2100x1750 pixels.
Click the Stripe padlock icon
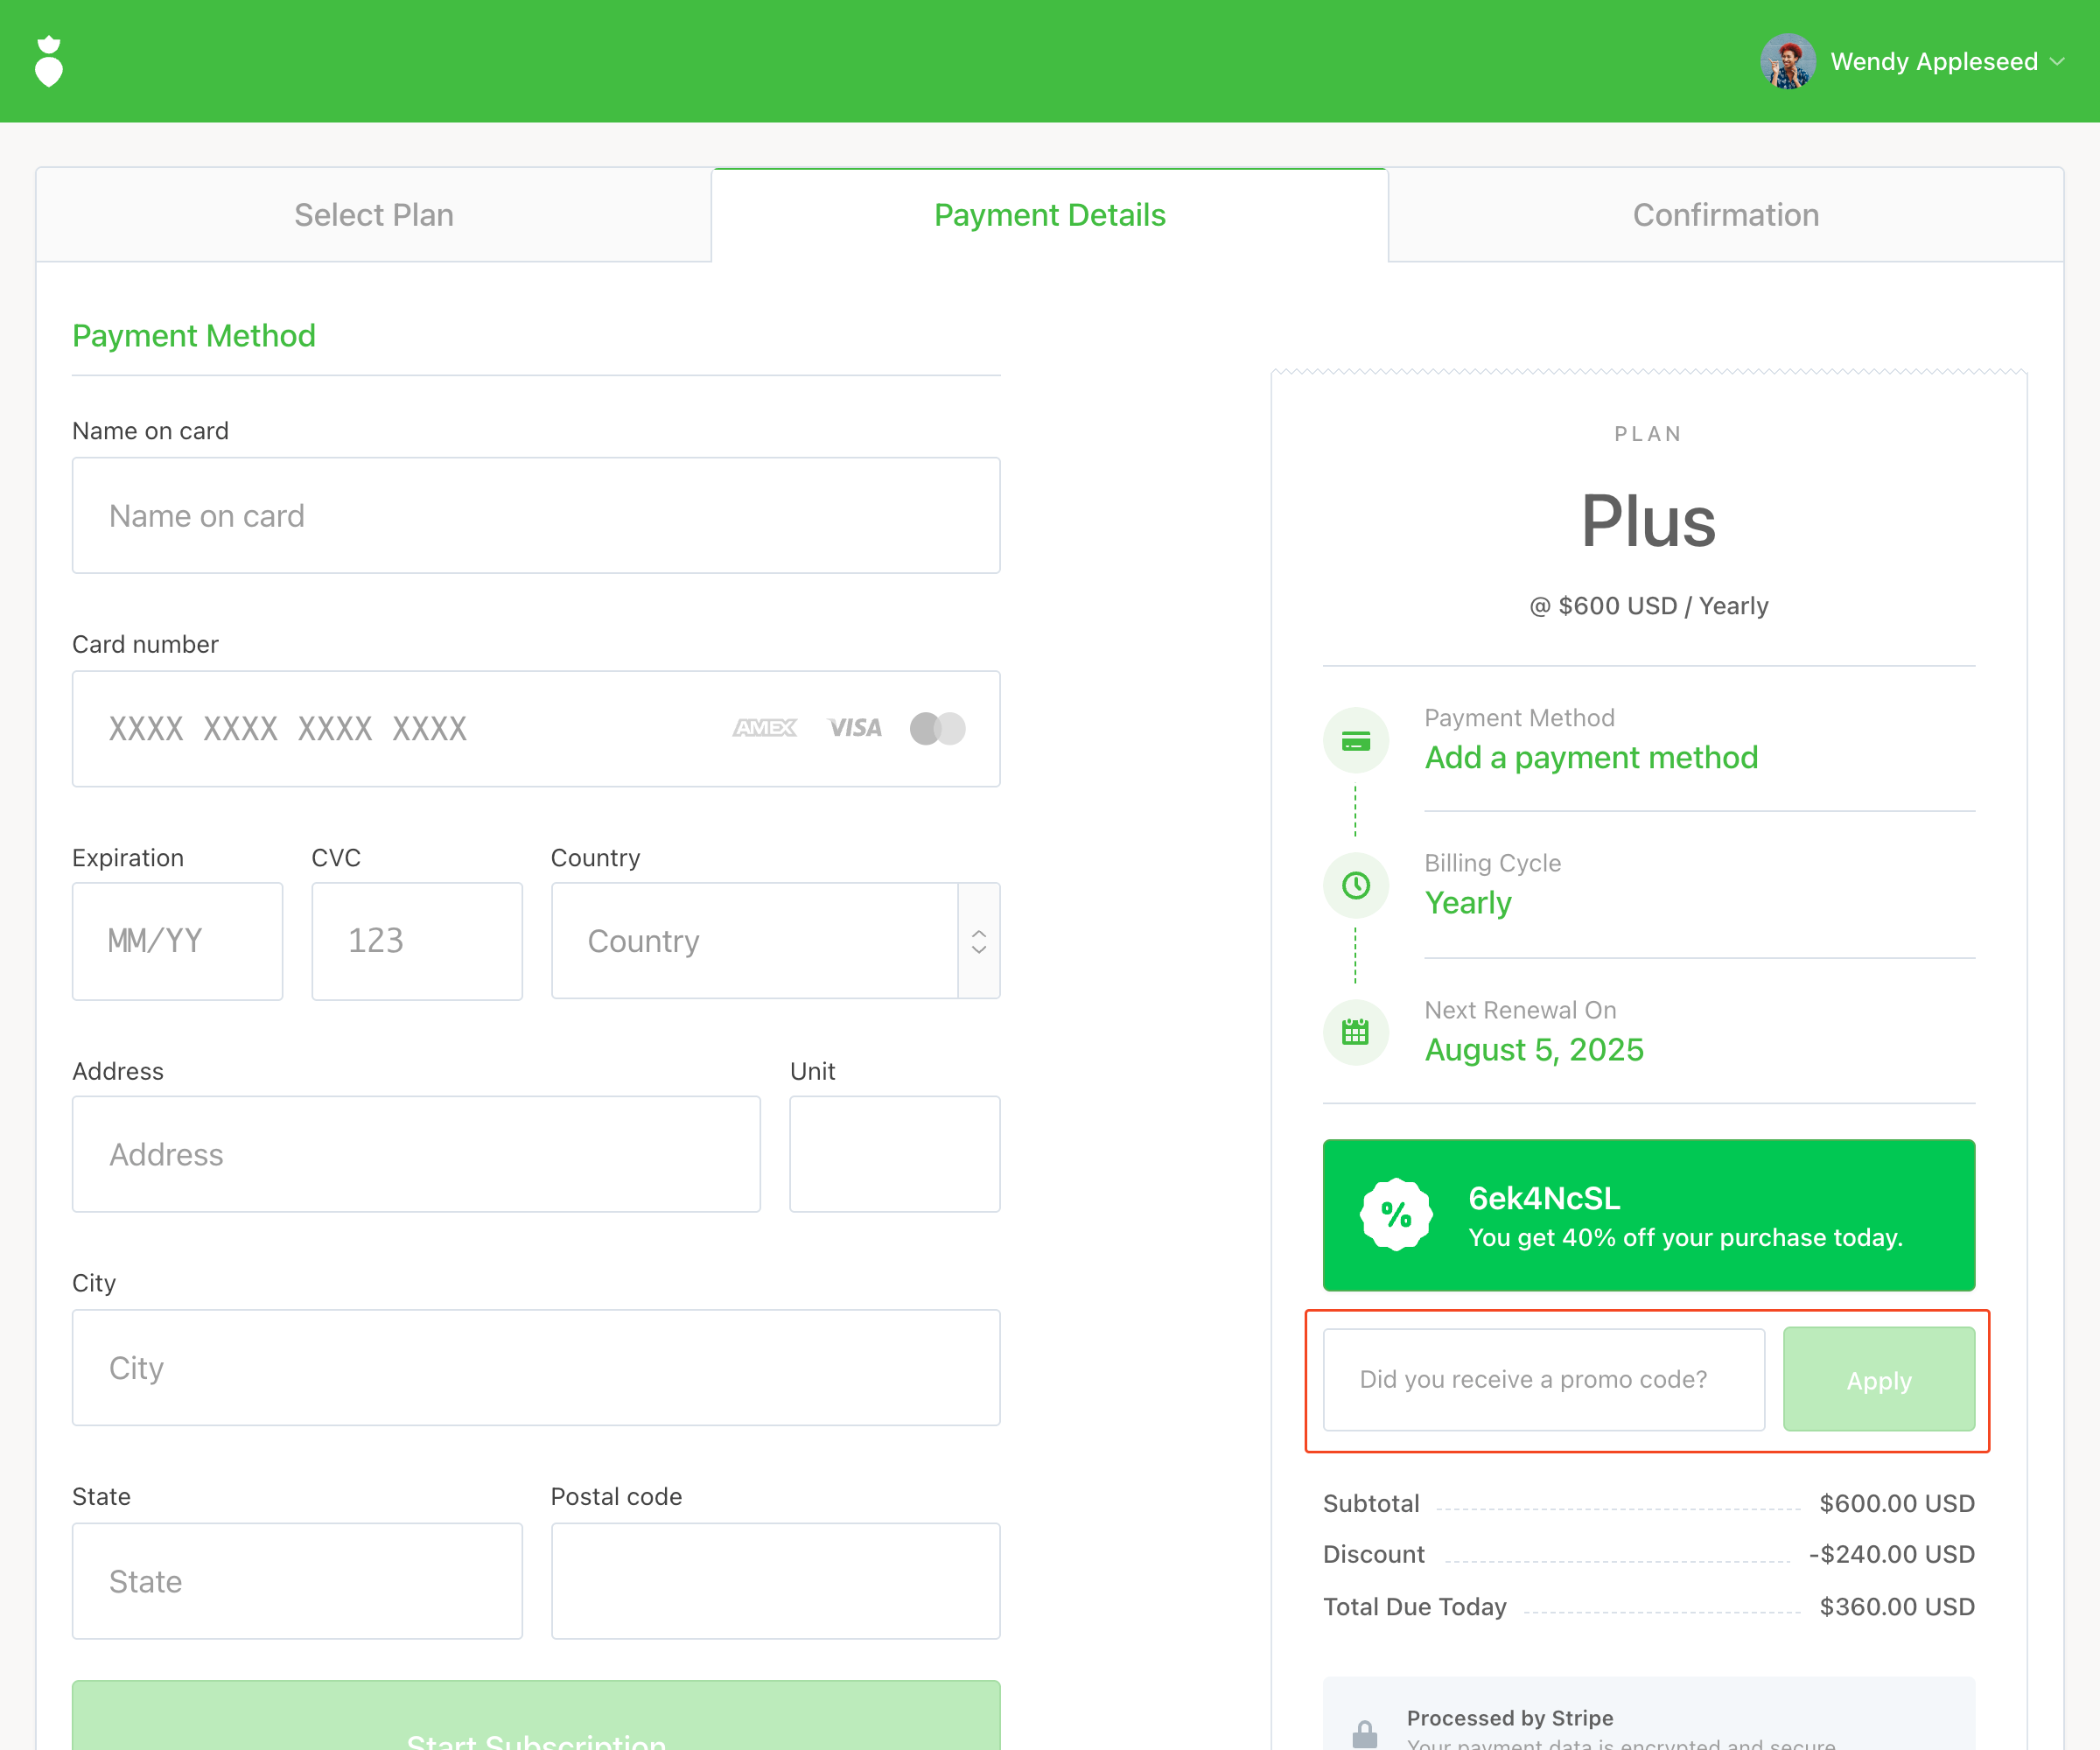pyautogui.click(x=1364, y=1733)
